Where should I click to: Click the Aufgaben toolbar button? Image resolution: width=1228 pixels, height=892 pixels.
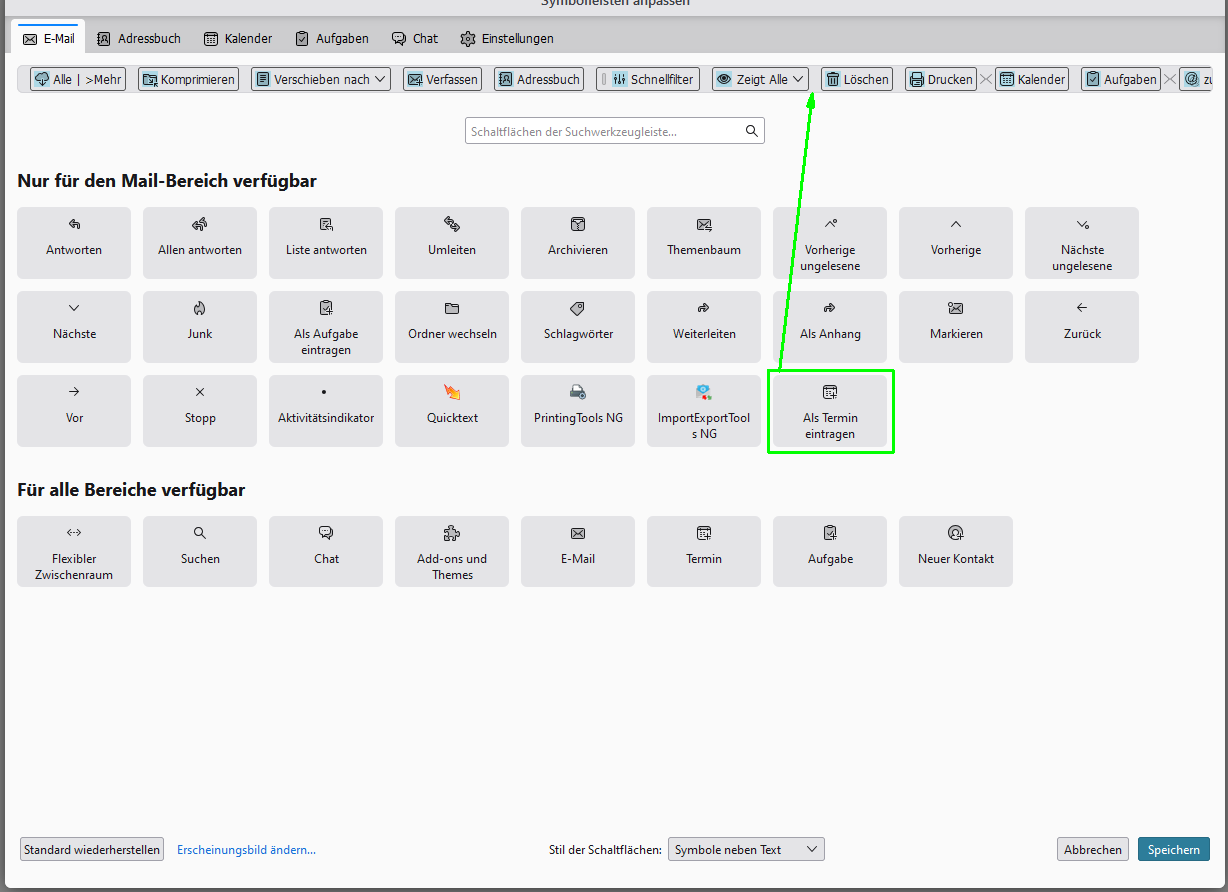(x=1121, y=79)
